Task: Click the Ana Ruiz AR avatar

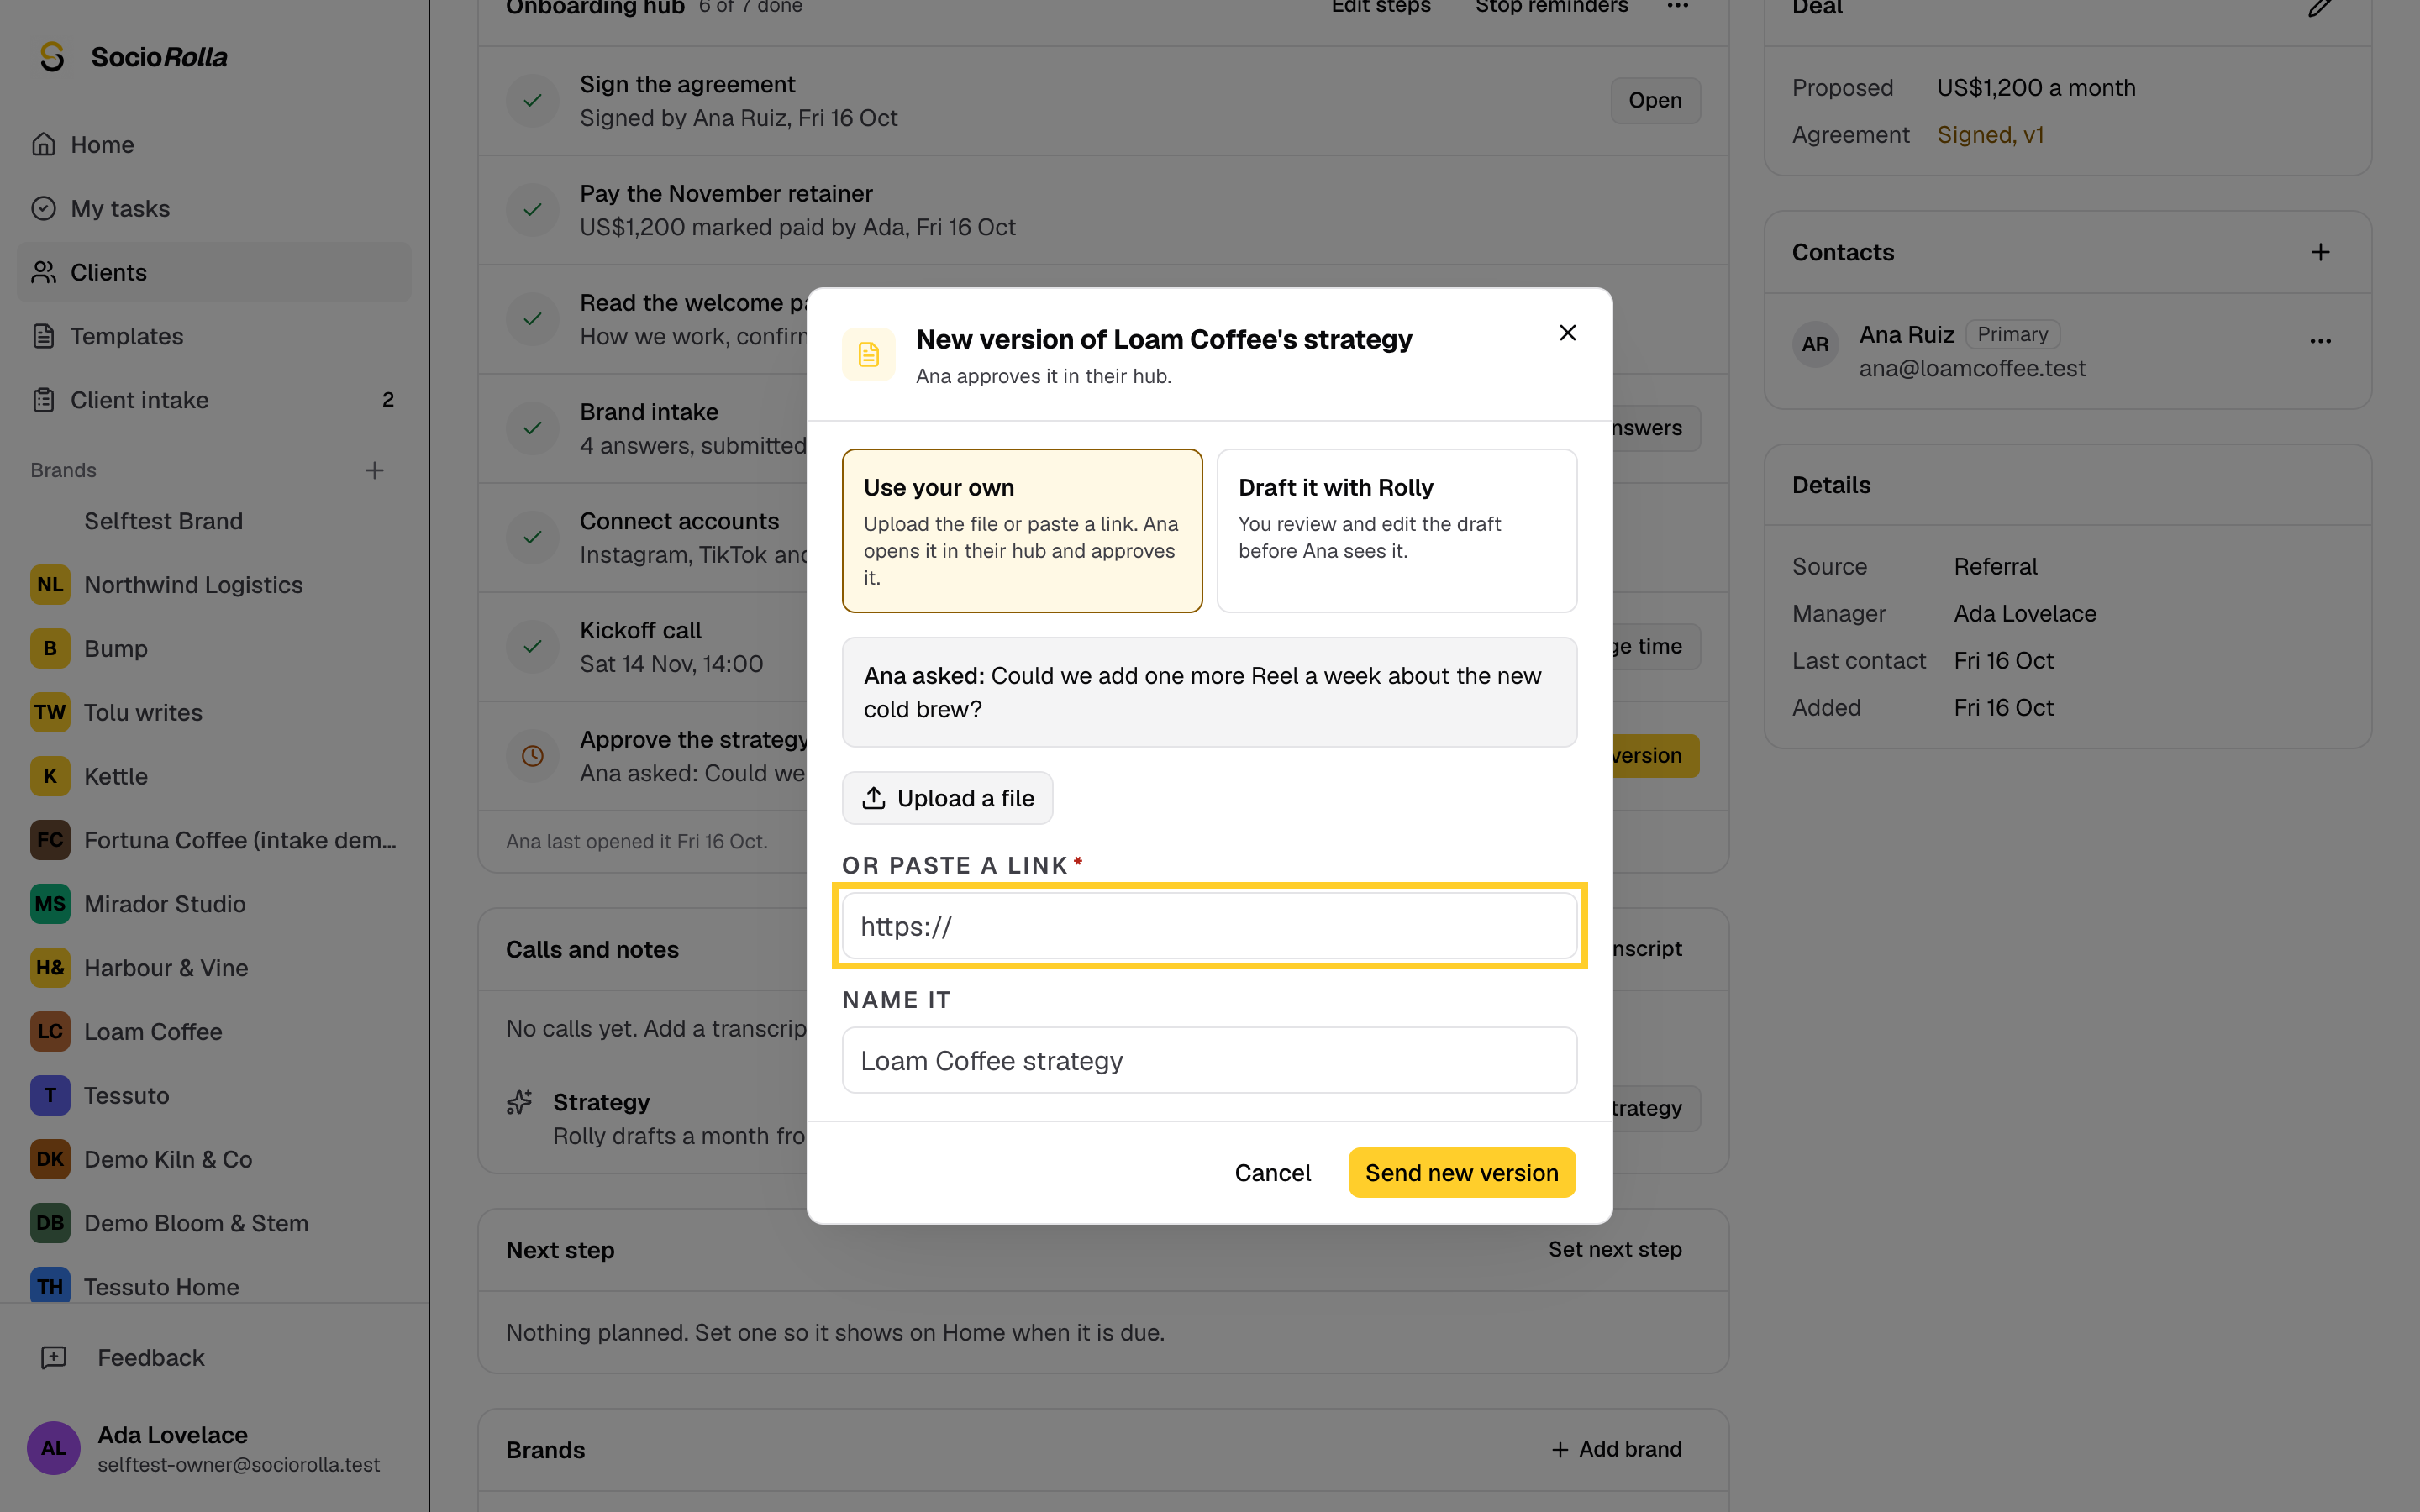Action: (x=1815, y=345)
